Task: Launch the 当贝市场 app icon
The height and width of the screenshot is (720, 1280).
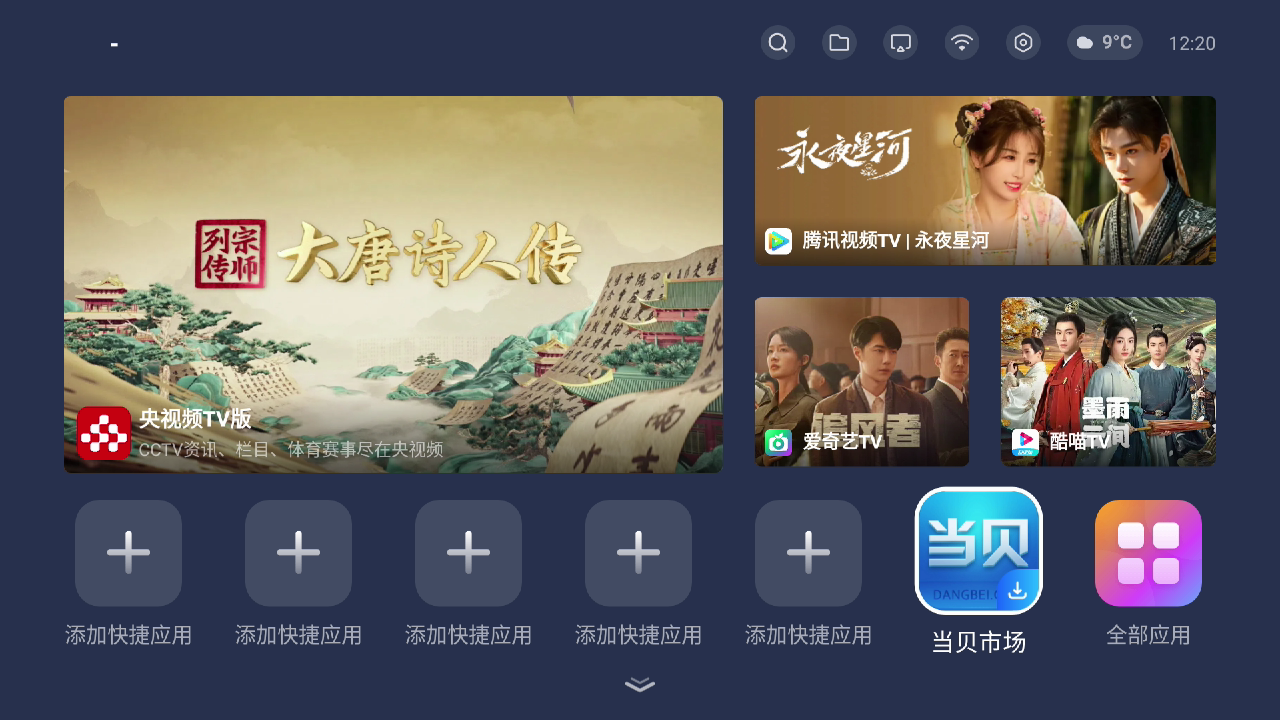Action: coord(979,551)
